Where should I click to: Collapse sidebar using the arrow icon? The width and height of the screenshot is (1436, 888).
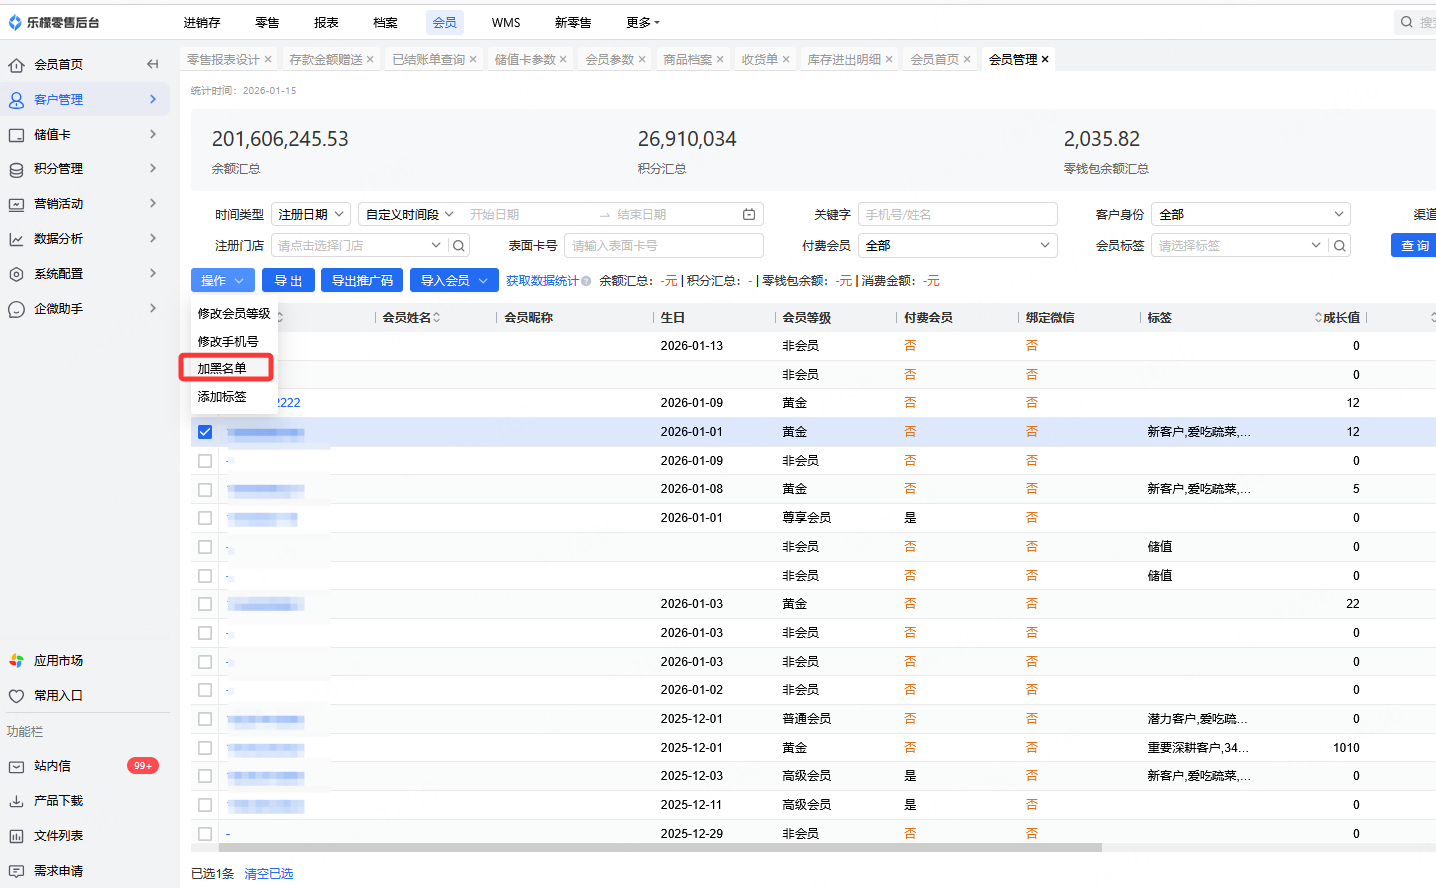click(x=152, y=64)
